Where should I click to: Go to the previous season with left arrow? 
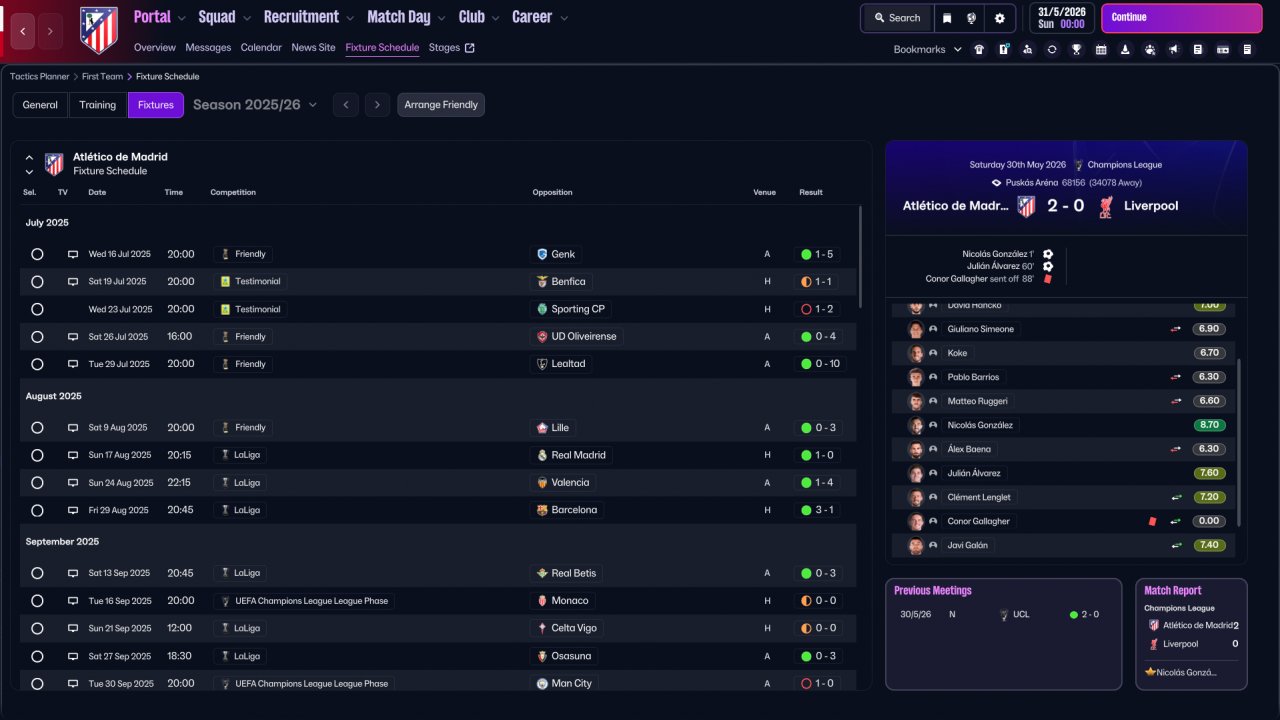click(345, 105)
